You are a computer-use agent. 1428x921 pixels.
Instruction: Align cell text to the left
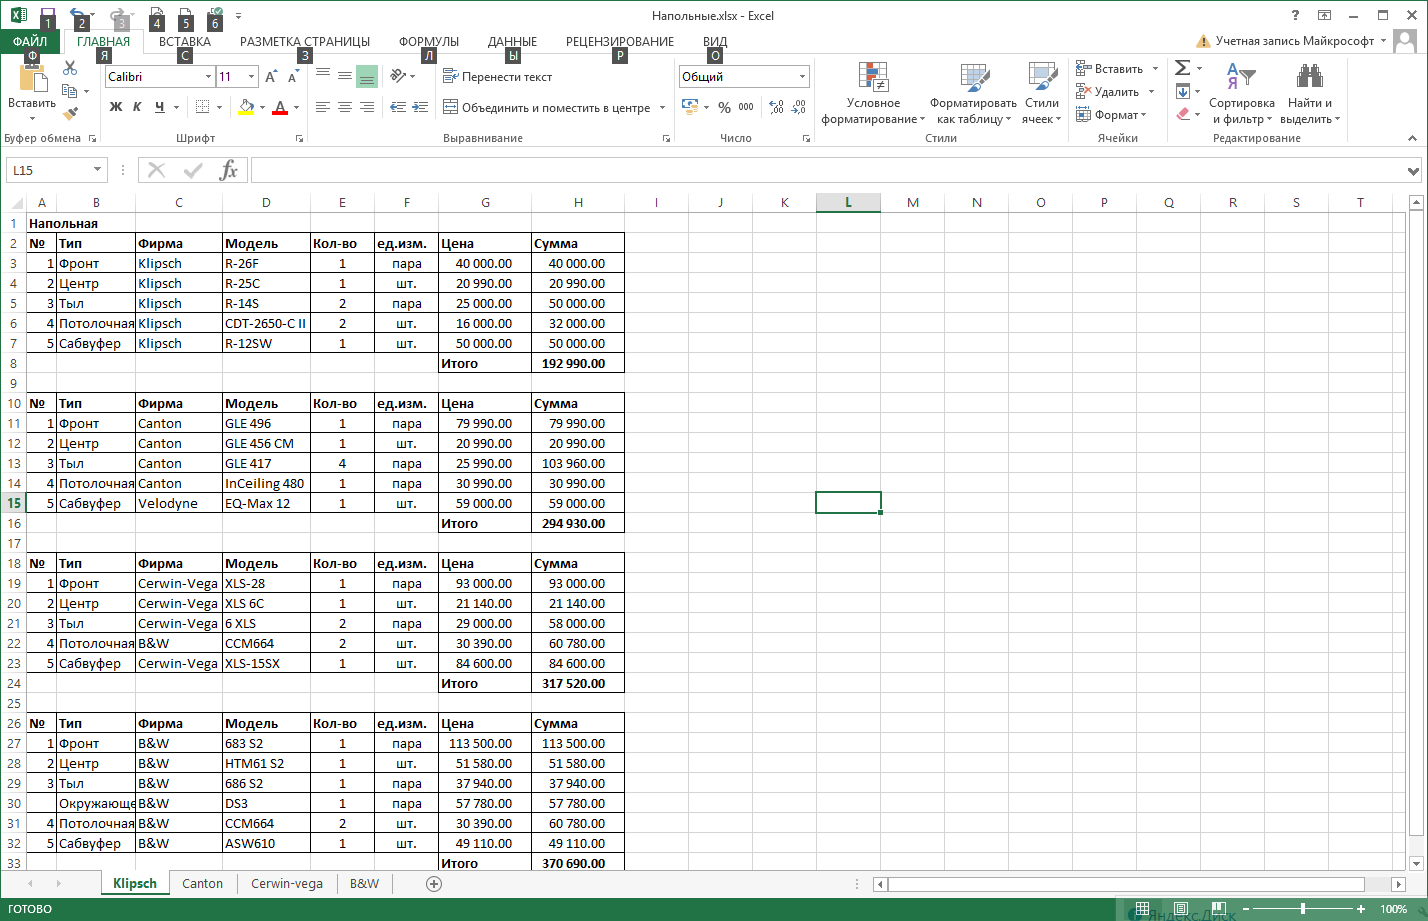click(322, 107)
